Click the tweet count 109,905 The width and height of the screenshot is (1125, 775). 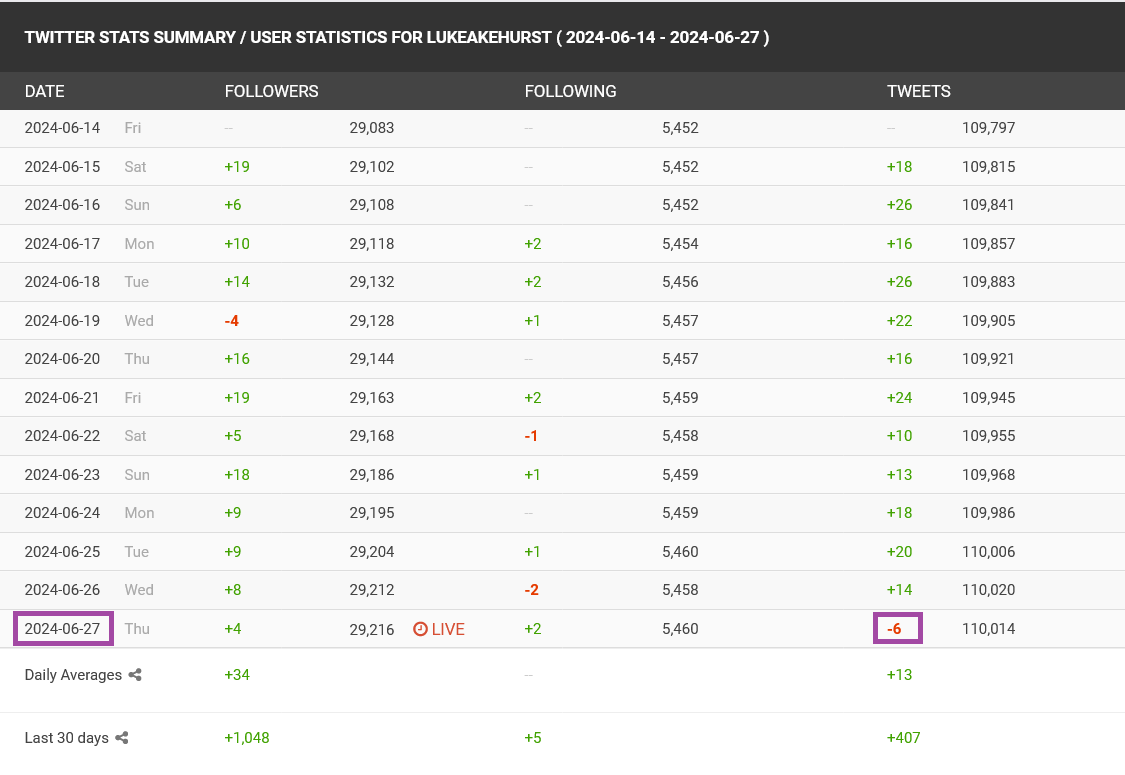pyautogui.click(x=989, y=320)
